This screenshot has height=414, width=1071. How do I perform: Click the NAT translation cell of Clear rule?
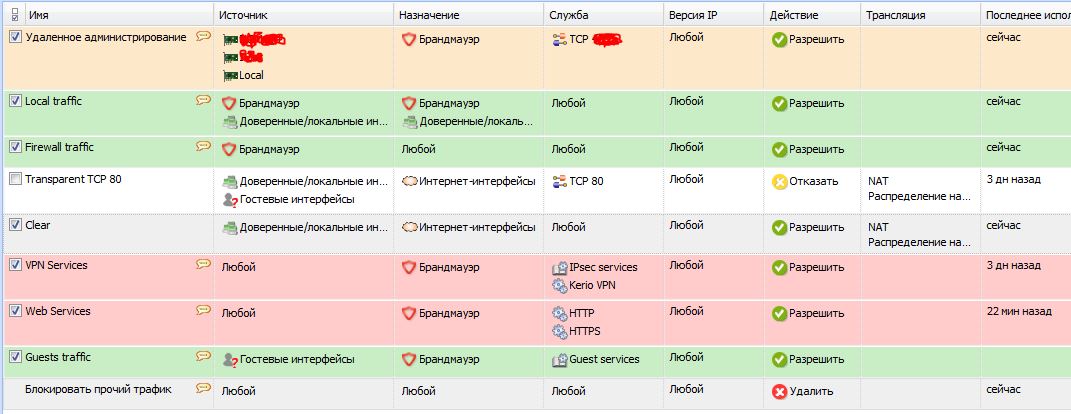pos(918,234)
